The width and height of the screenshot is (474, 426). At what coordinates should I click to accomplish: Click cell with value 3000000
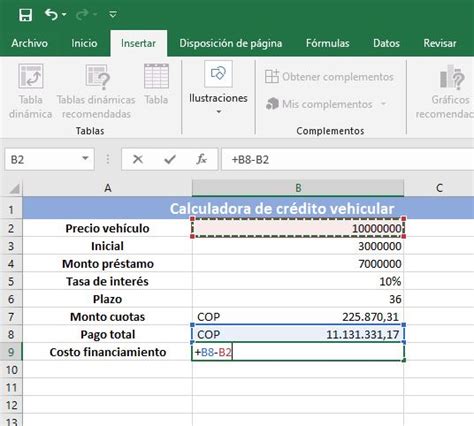[298, 246]
